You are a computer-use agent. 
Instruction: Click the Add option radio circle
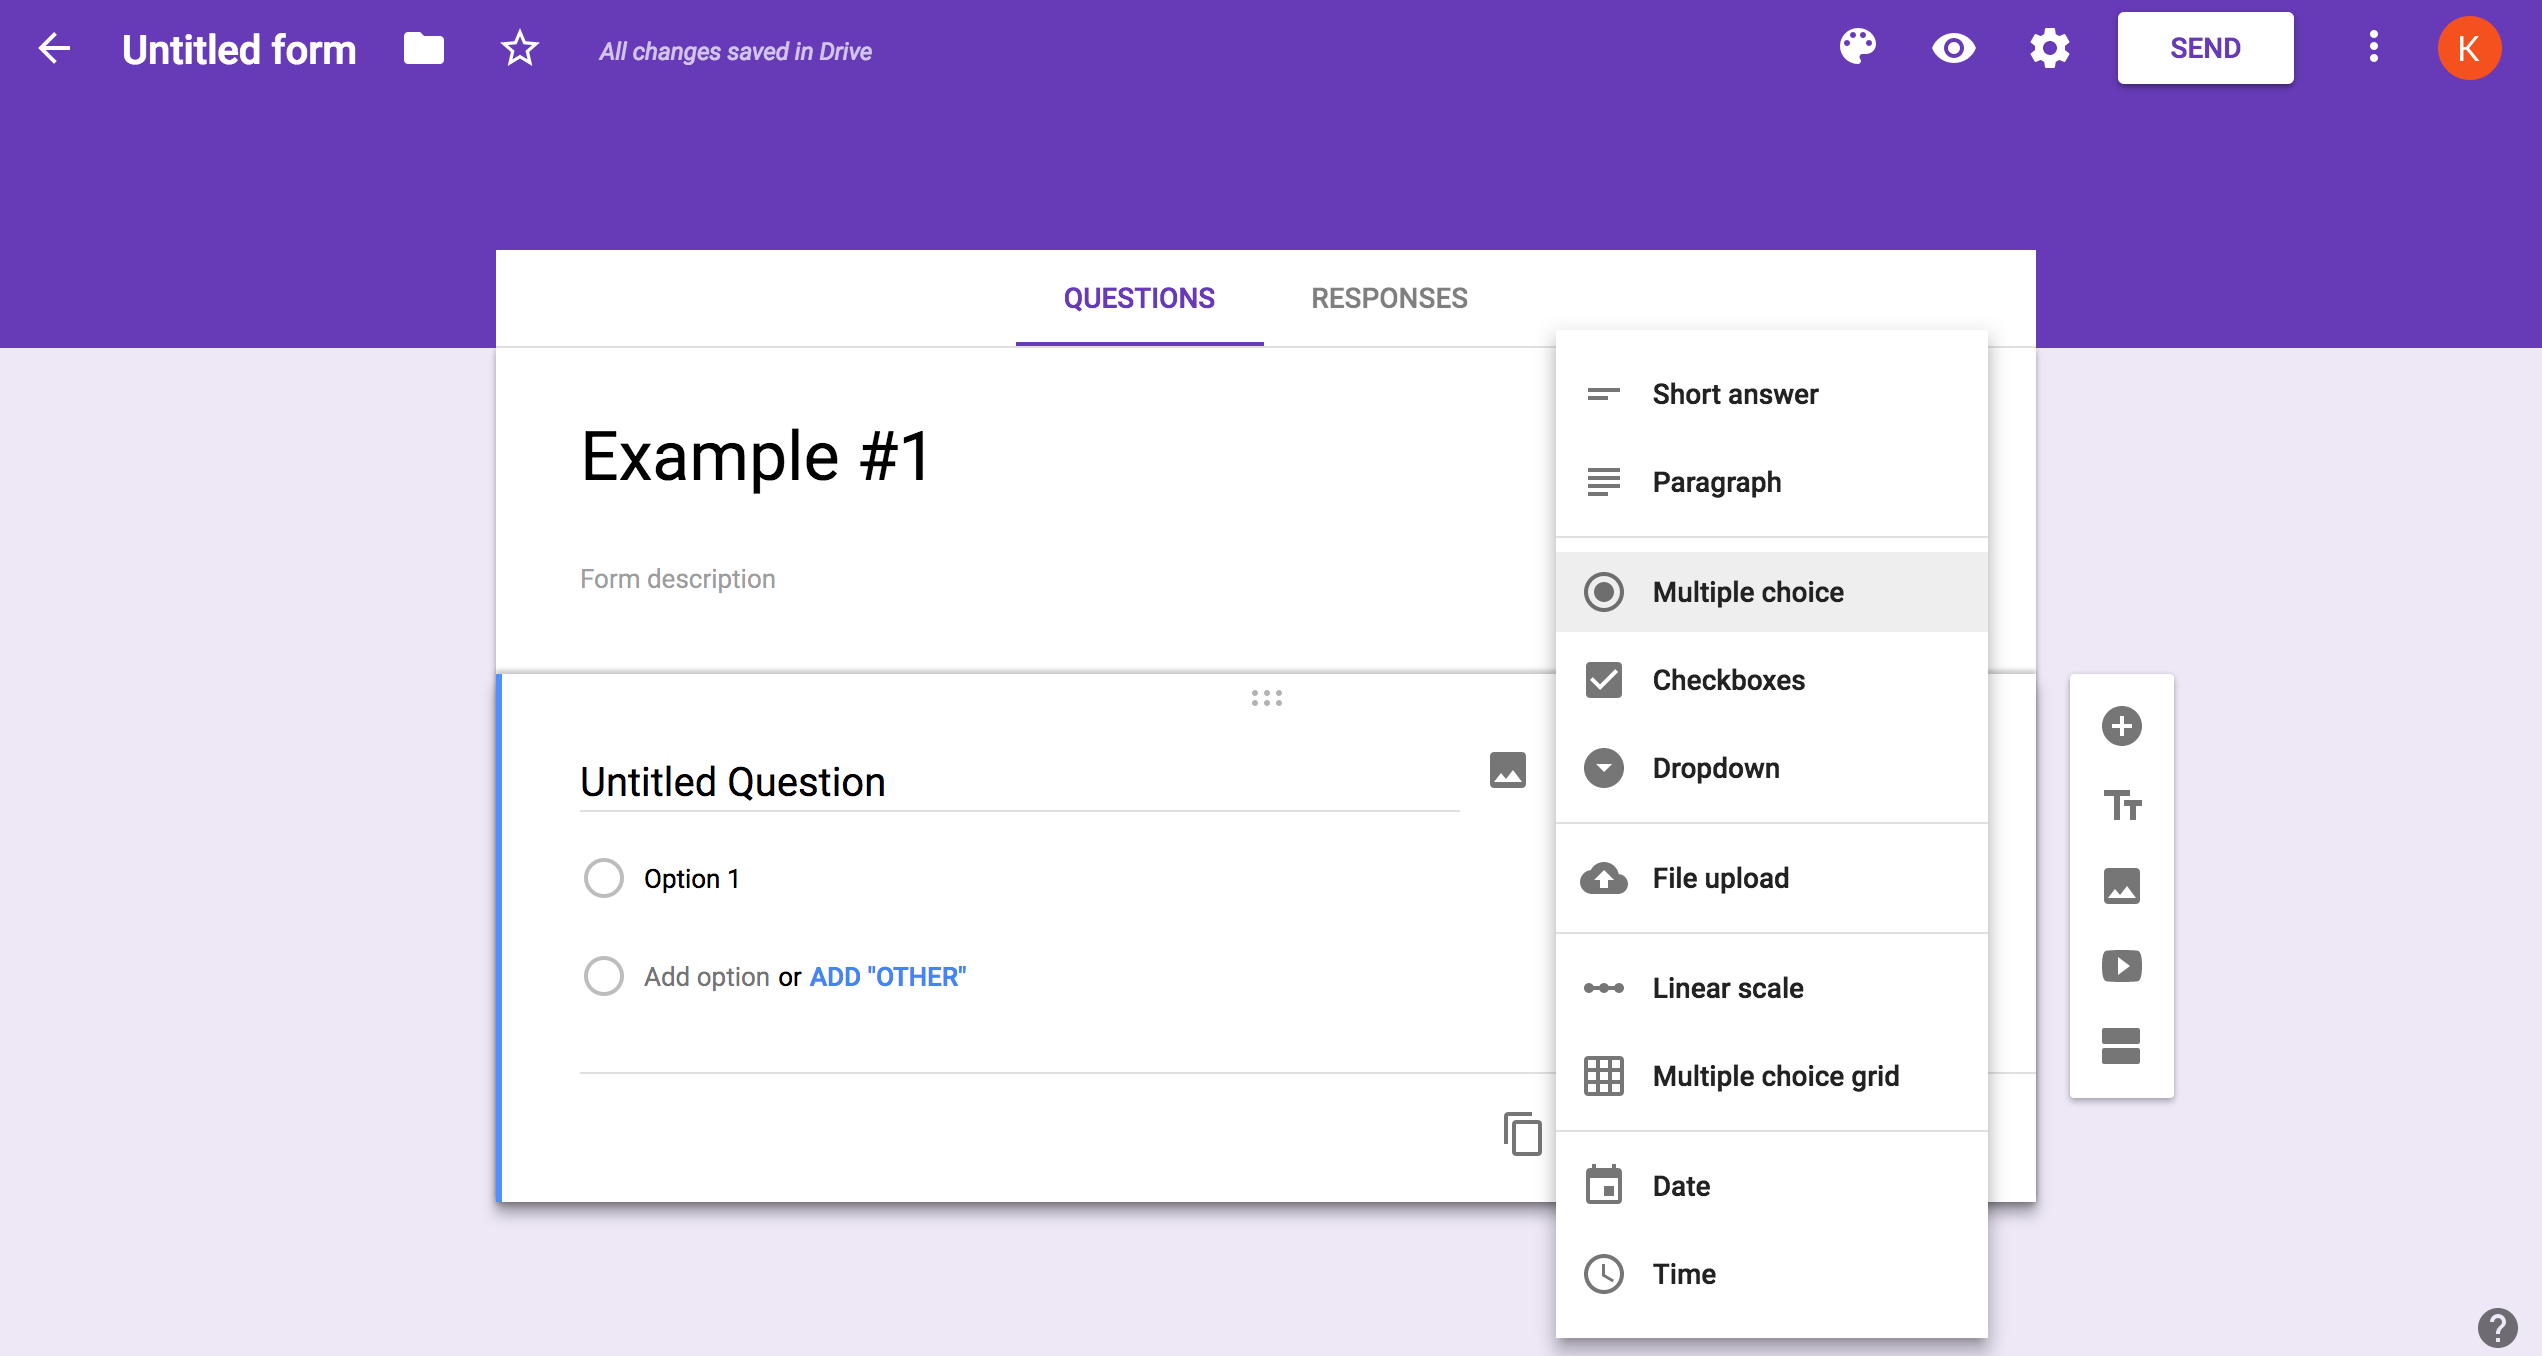click(604, 976)
